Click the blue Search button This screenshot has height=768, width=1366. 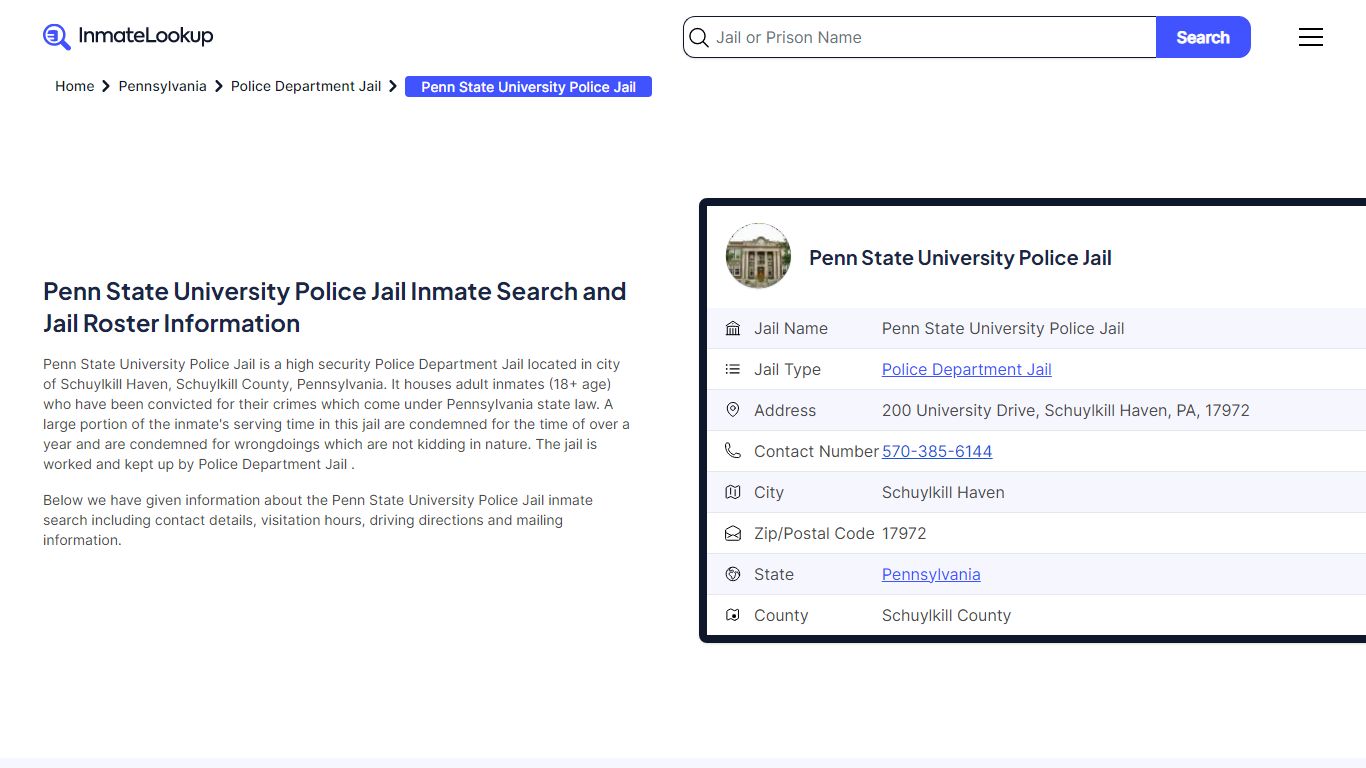(1203, 37)
